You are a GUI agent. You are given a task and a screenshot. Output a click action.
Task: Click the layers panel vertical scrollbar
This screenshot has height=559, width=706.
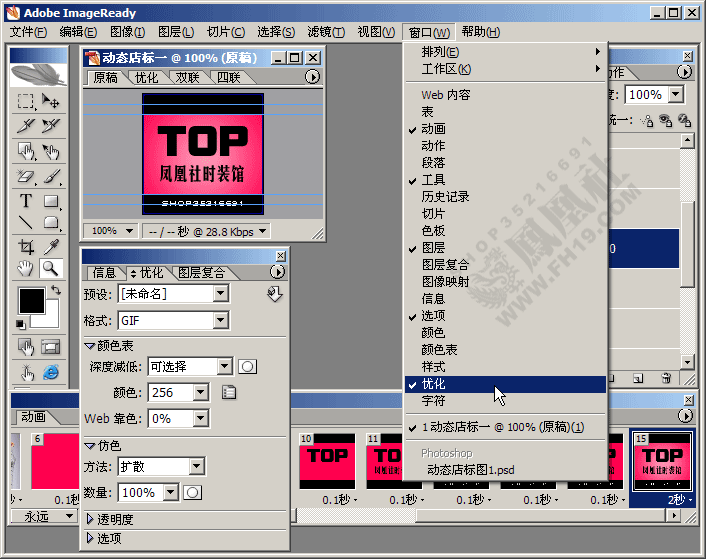687,243
